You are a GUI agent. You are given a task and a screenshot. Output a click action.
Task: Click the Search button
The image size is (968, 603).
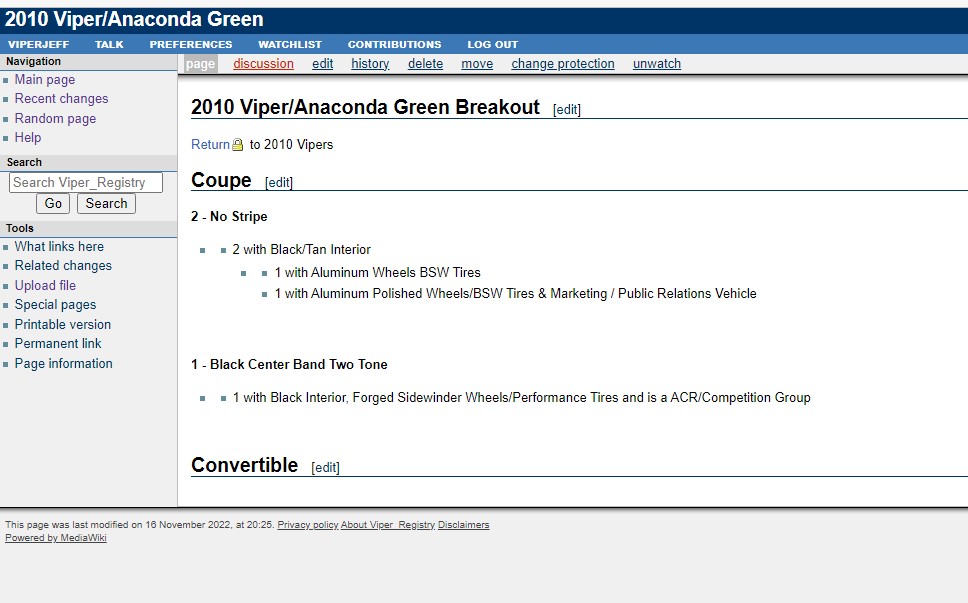point(106,204)
